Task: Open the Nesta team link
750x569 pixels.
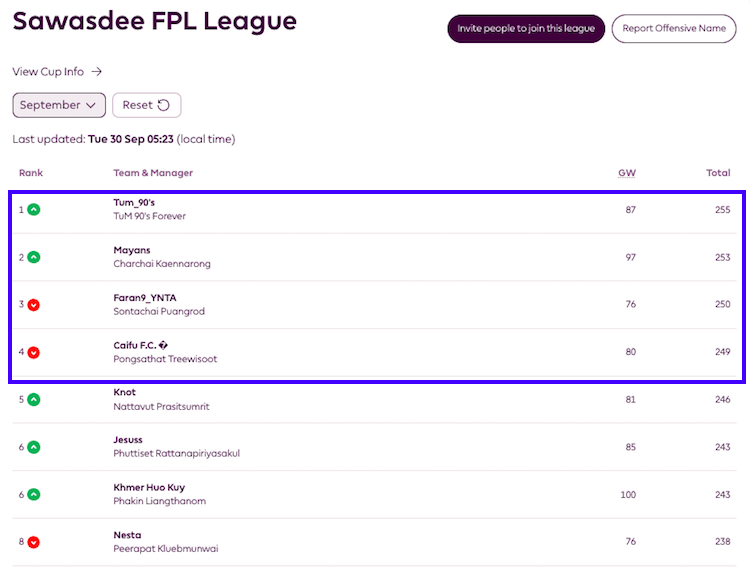Action: tap(127, 535)
